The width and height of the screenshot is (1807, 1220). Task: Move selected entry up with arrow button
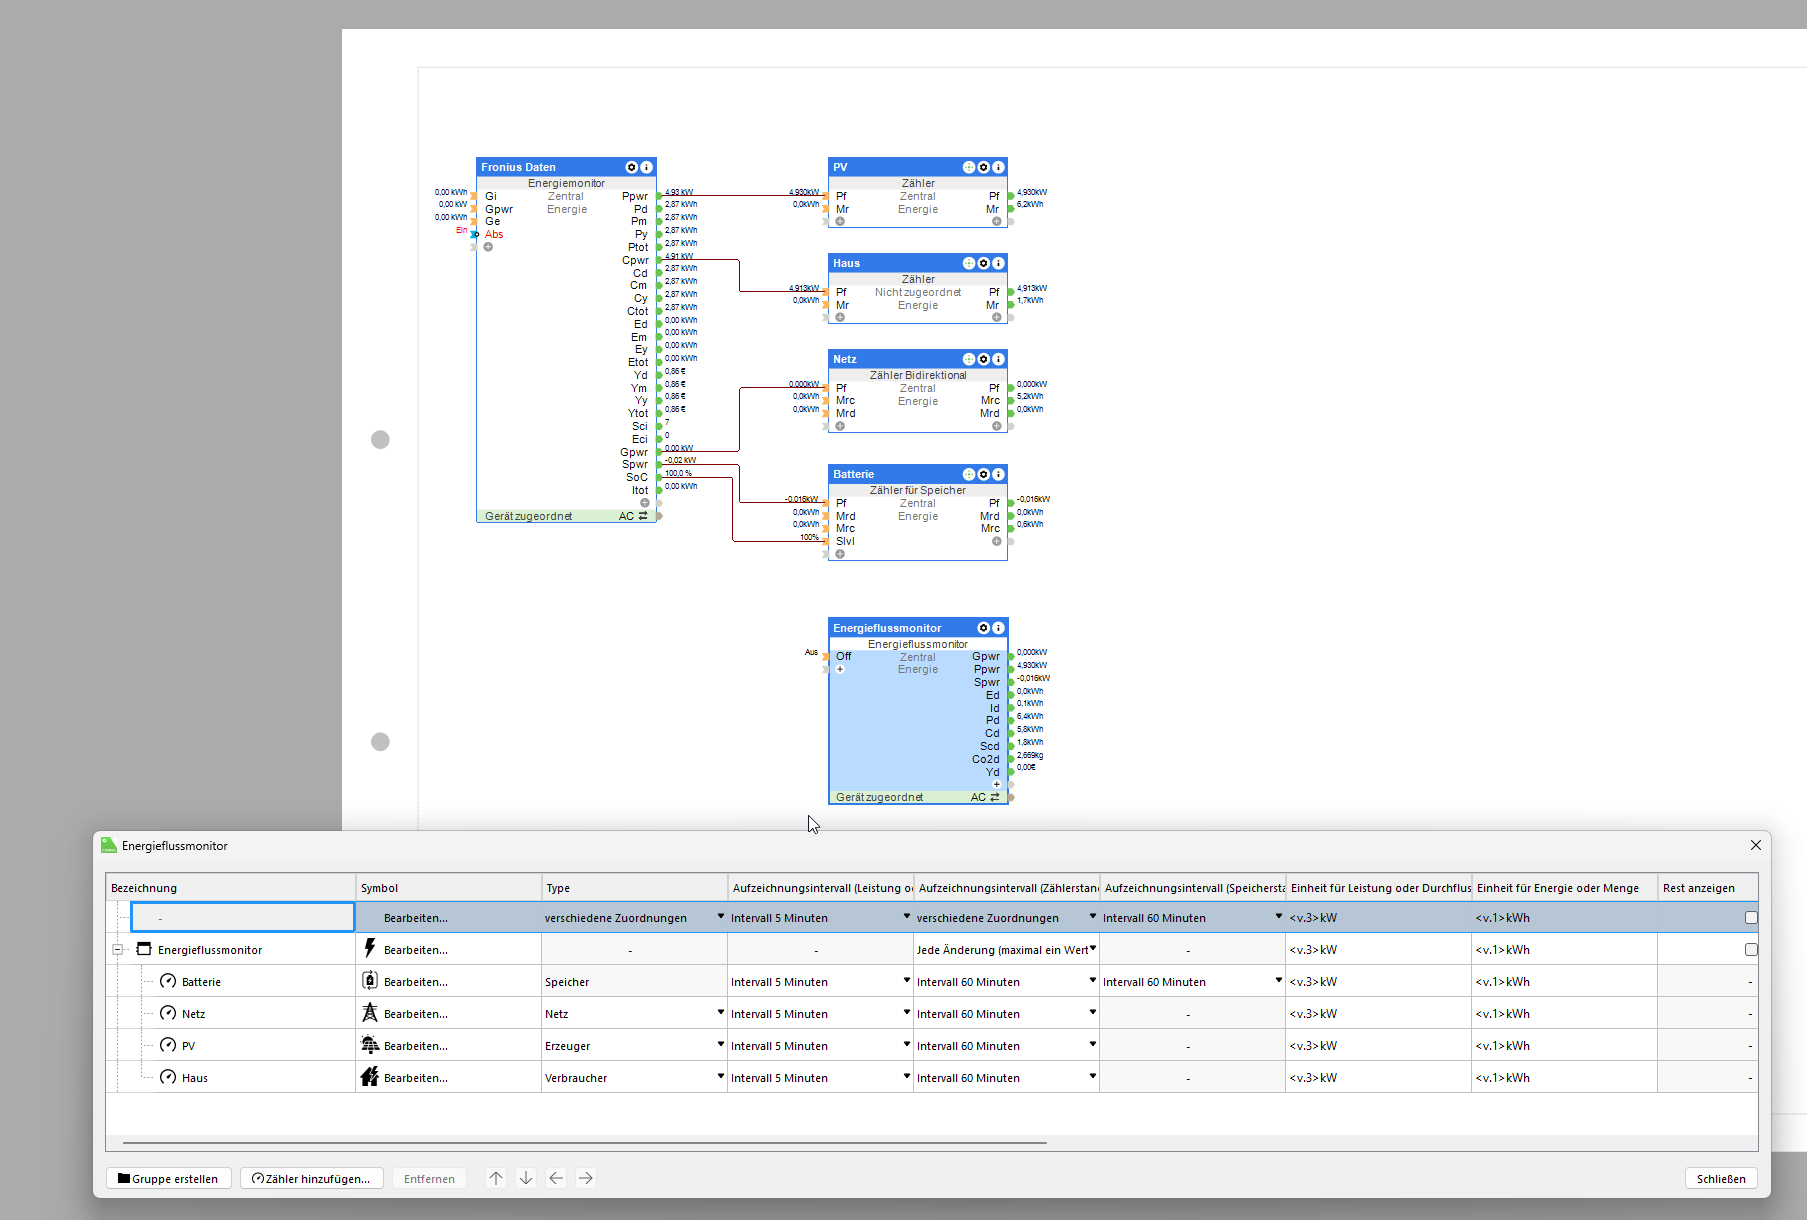pyautogui.click(x=496, y=1178)
